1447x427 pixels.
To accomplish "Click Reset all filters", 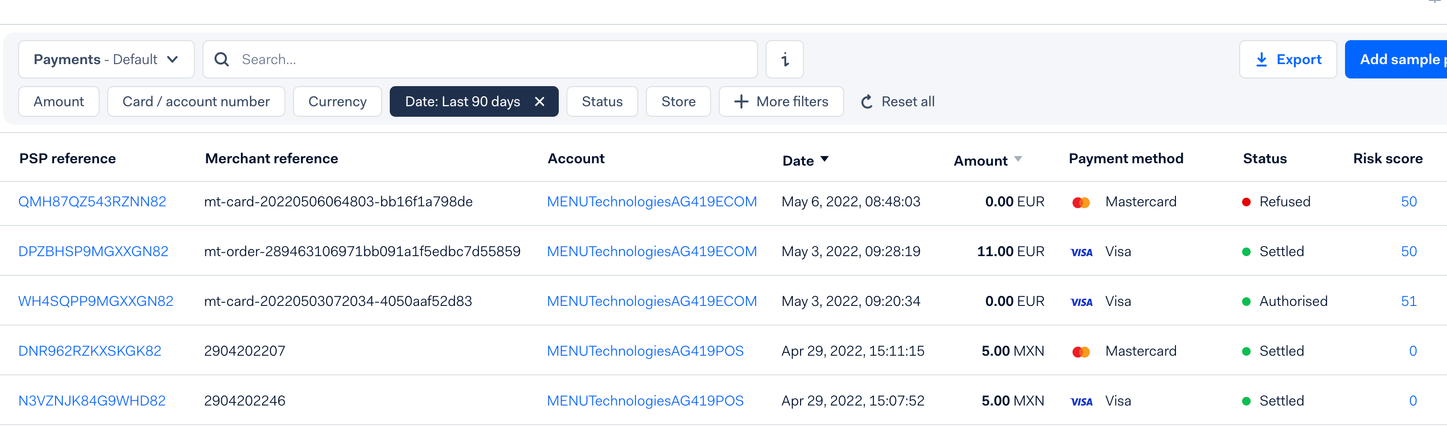I will coord(898,101).
